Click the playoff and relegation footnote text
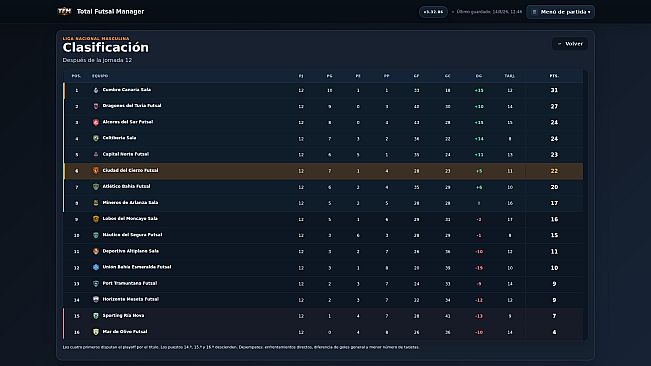This screenshot has height=366, width=651. (241, 347)
